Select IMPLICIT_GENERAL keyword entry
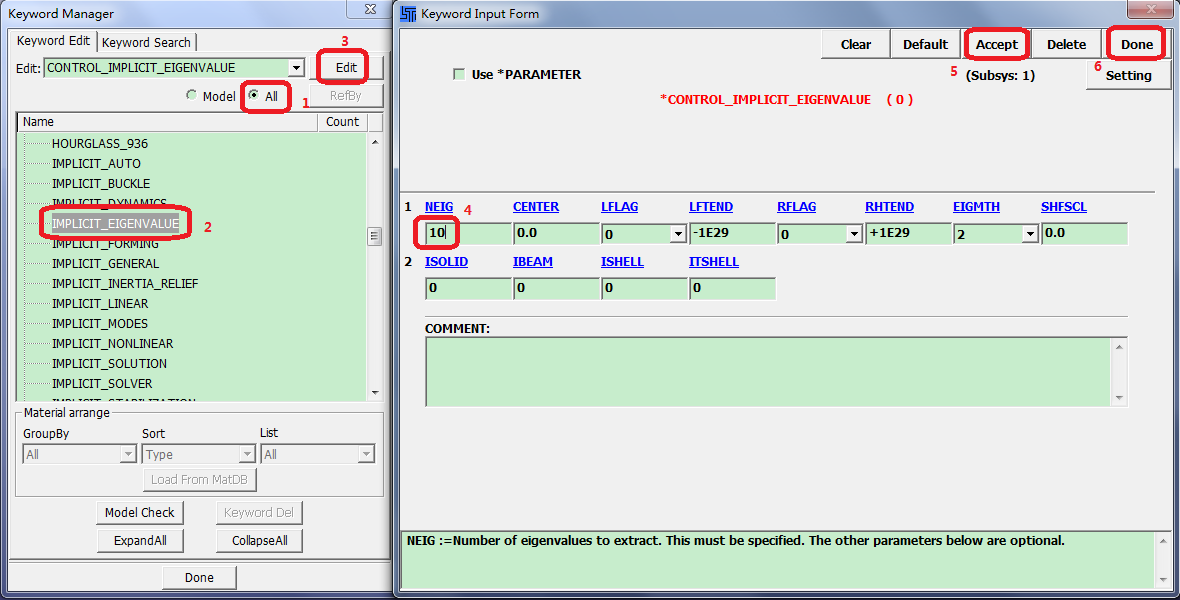The height and width of the screenshot is (600, 1180). click(105, 263)
